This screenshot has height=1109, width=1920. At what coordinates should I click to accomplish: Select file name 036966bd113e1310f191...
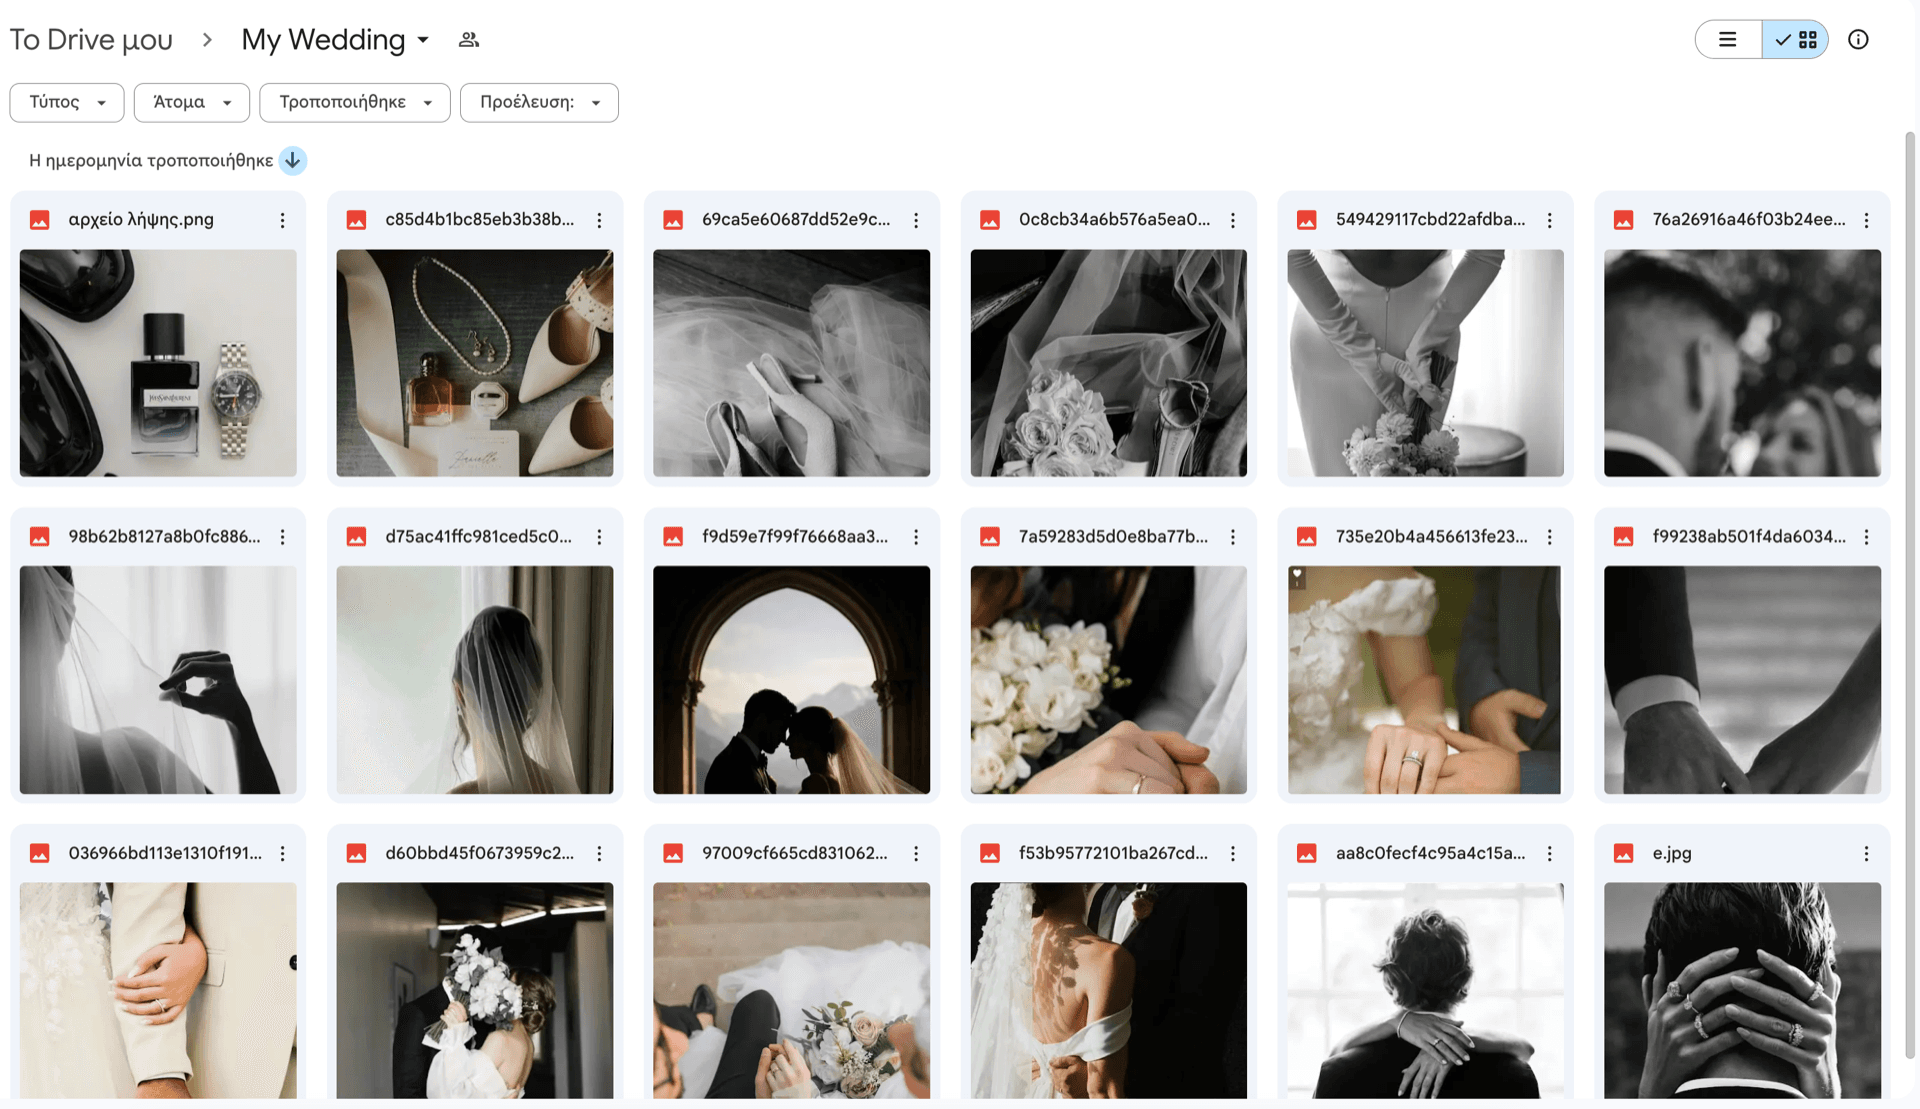pyautogui.click(x=165, y=853)
